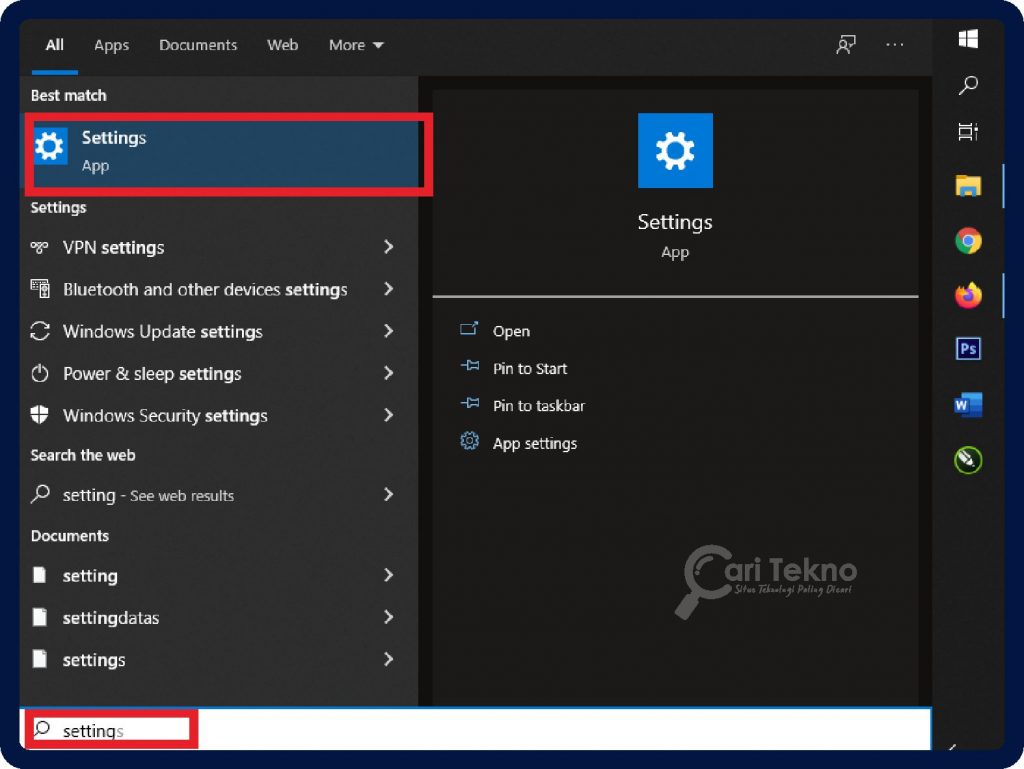The width and height of the screenshot is (1024, 769).
Task: Launch Firefox from the taskbar
Action: pyautogui.click(x=968, y=295)
